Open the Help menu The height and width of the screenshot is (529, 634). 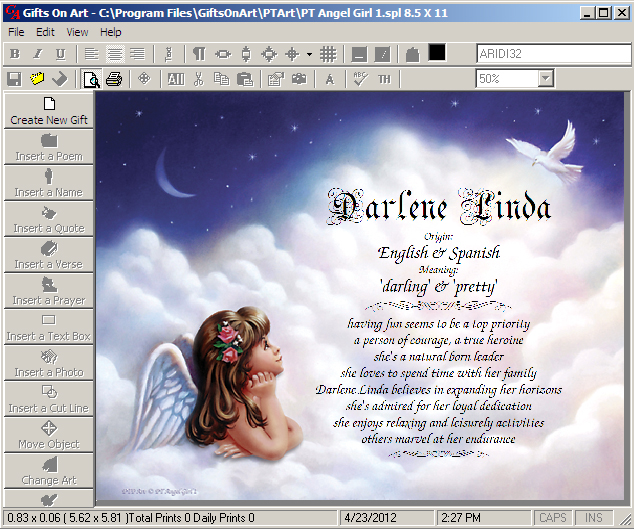110,32
